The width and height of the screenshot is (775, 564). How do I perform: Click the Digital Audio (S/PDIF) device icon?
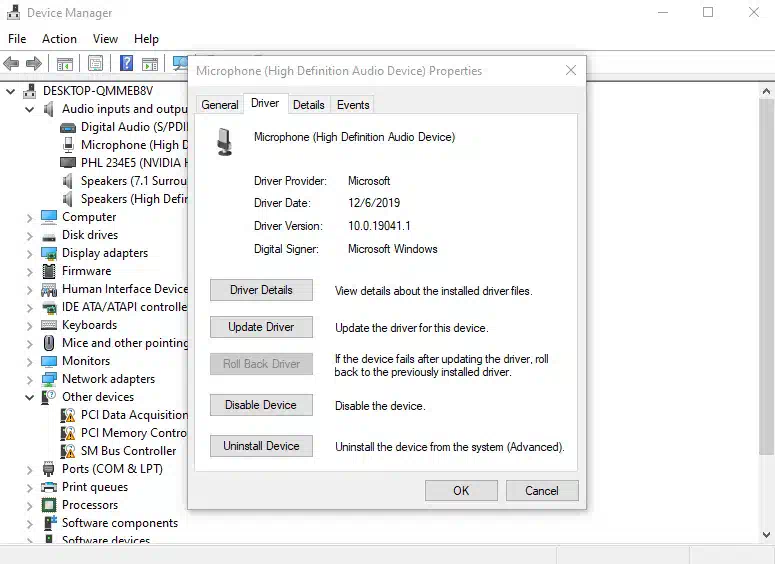tap(68, 128)
